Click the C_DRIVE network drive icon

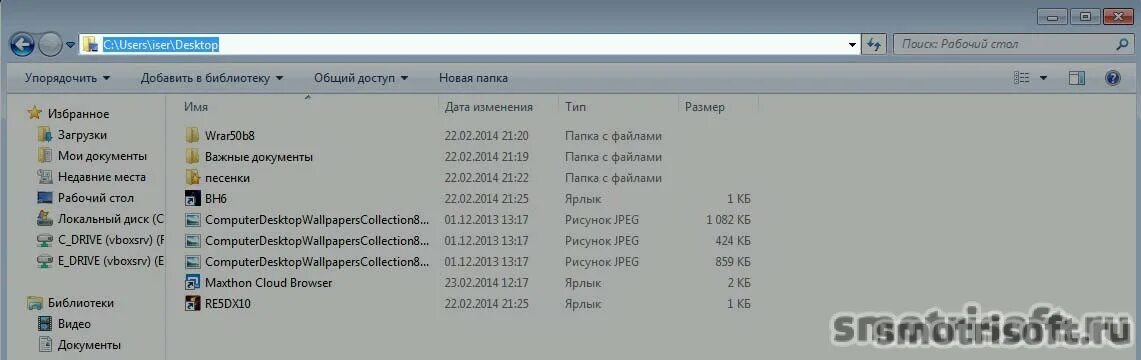click(45, 240)
